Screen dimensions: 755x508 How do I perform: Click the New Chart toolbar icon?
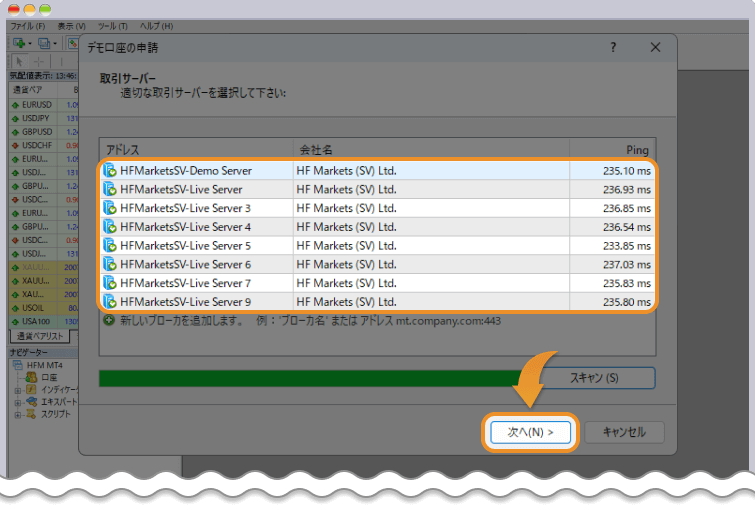[19, 43]
